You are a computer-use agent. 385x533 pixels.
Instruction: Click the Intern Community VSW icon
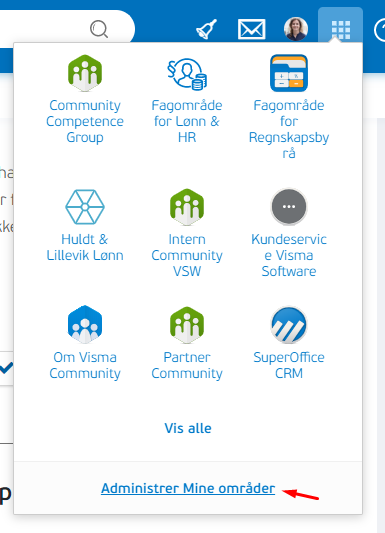click(187, 207)
